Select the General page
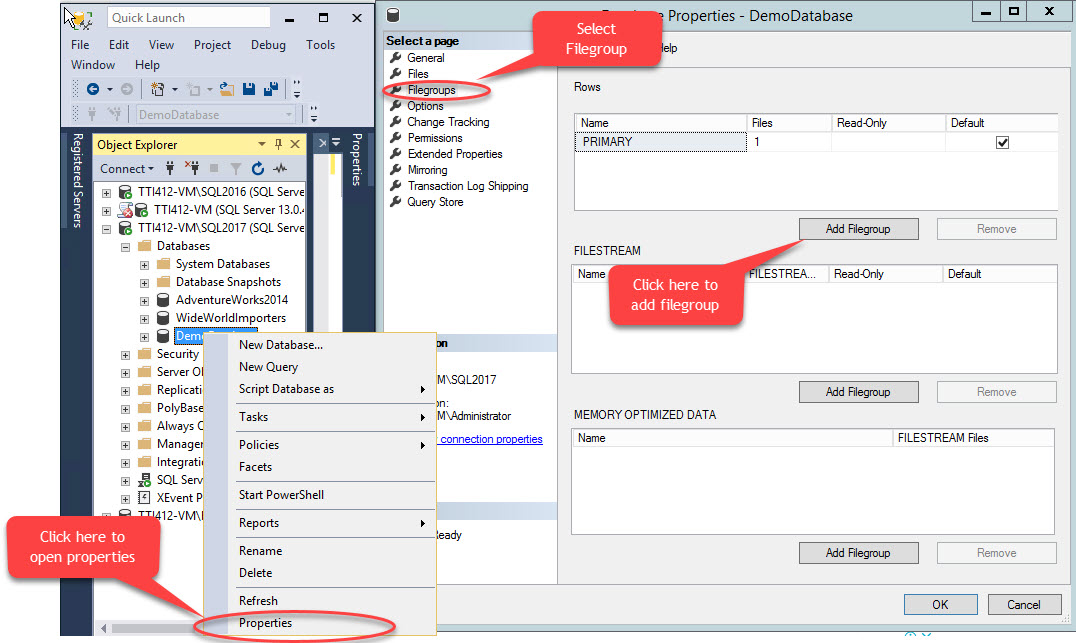 425,58
